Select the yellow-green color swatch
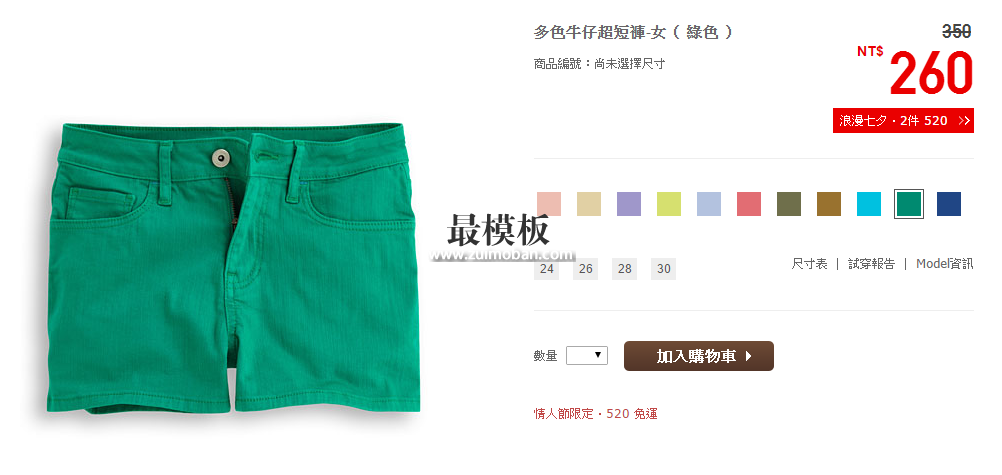 tap(669, 204)
